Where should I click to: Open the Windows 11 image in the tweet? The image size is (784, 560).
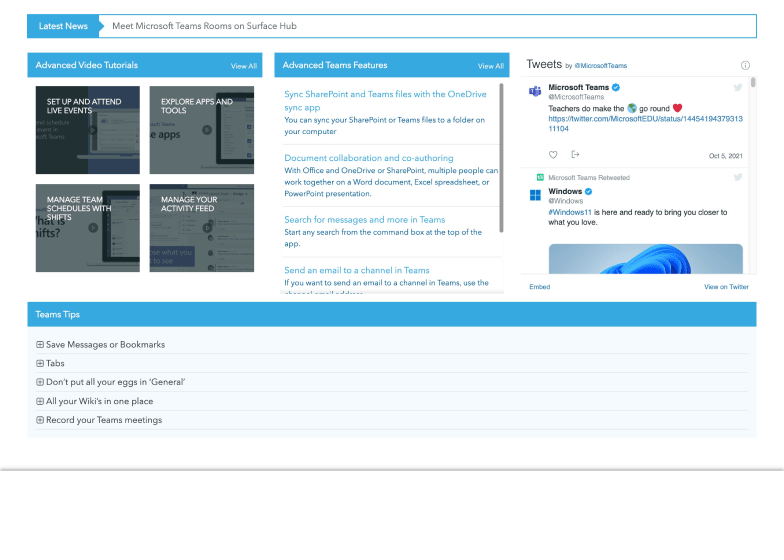pos(646,258)
